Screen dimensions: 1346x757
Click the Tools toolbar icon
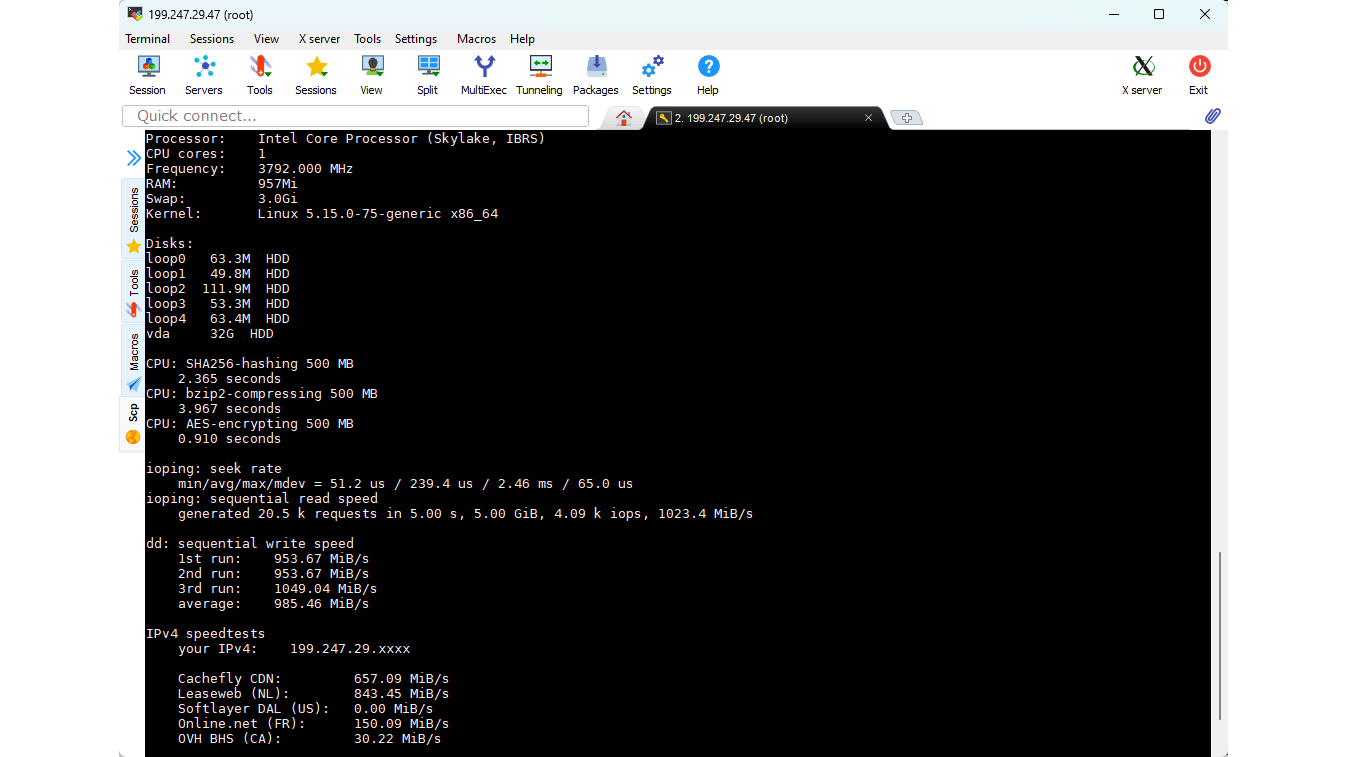[260, 75]
